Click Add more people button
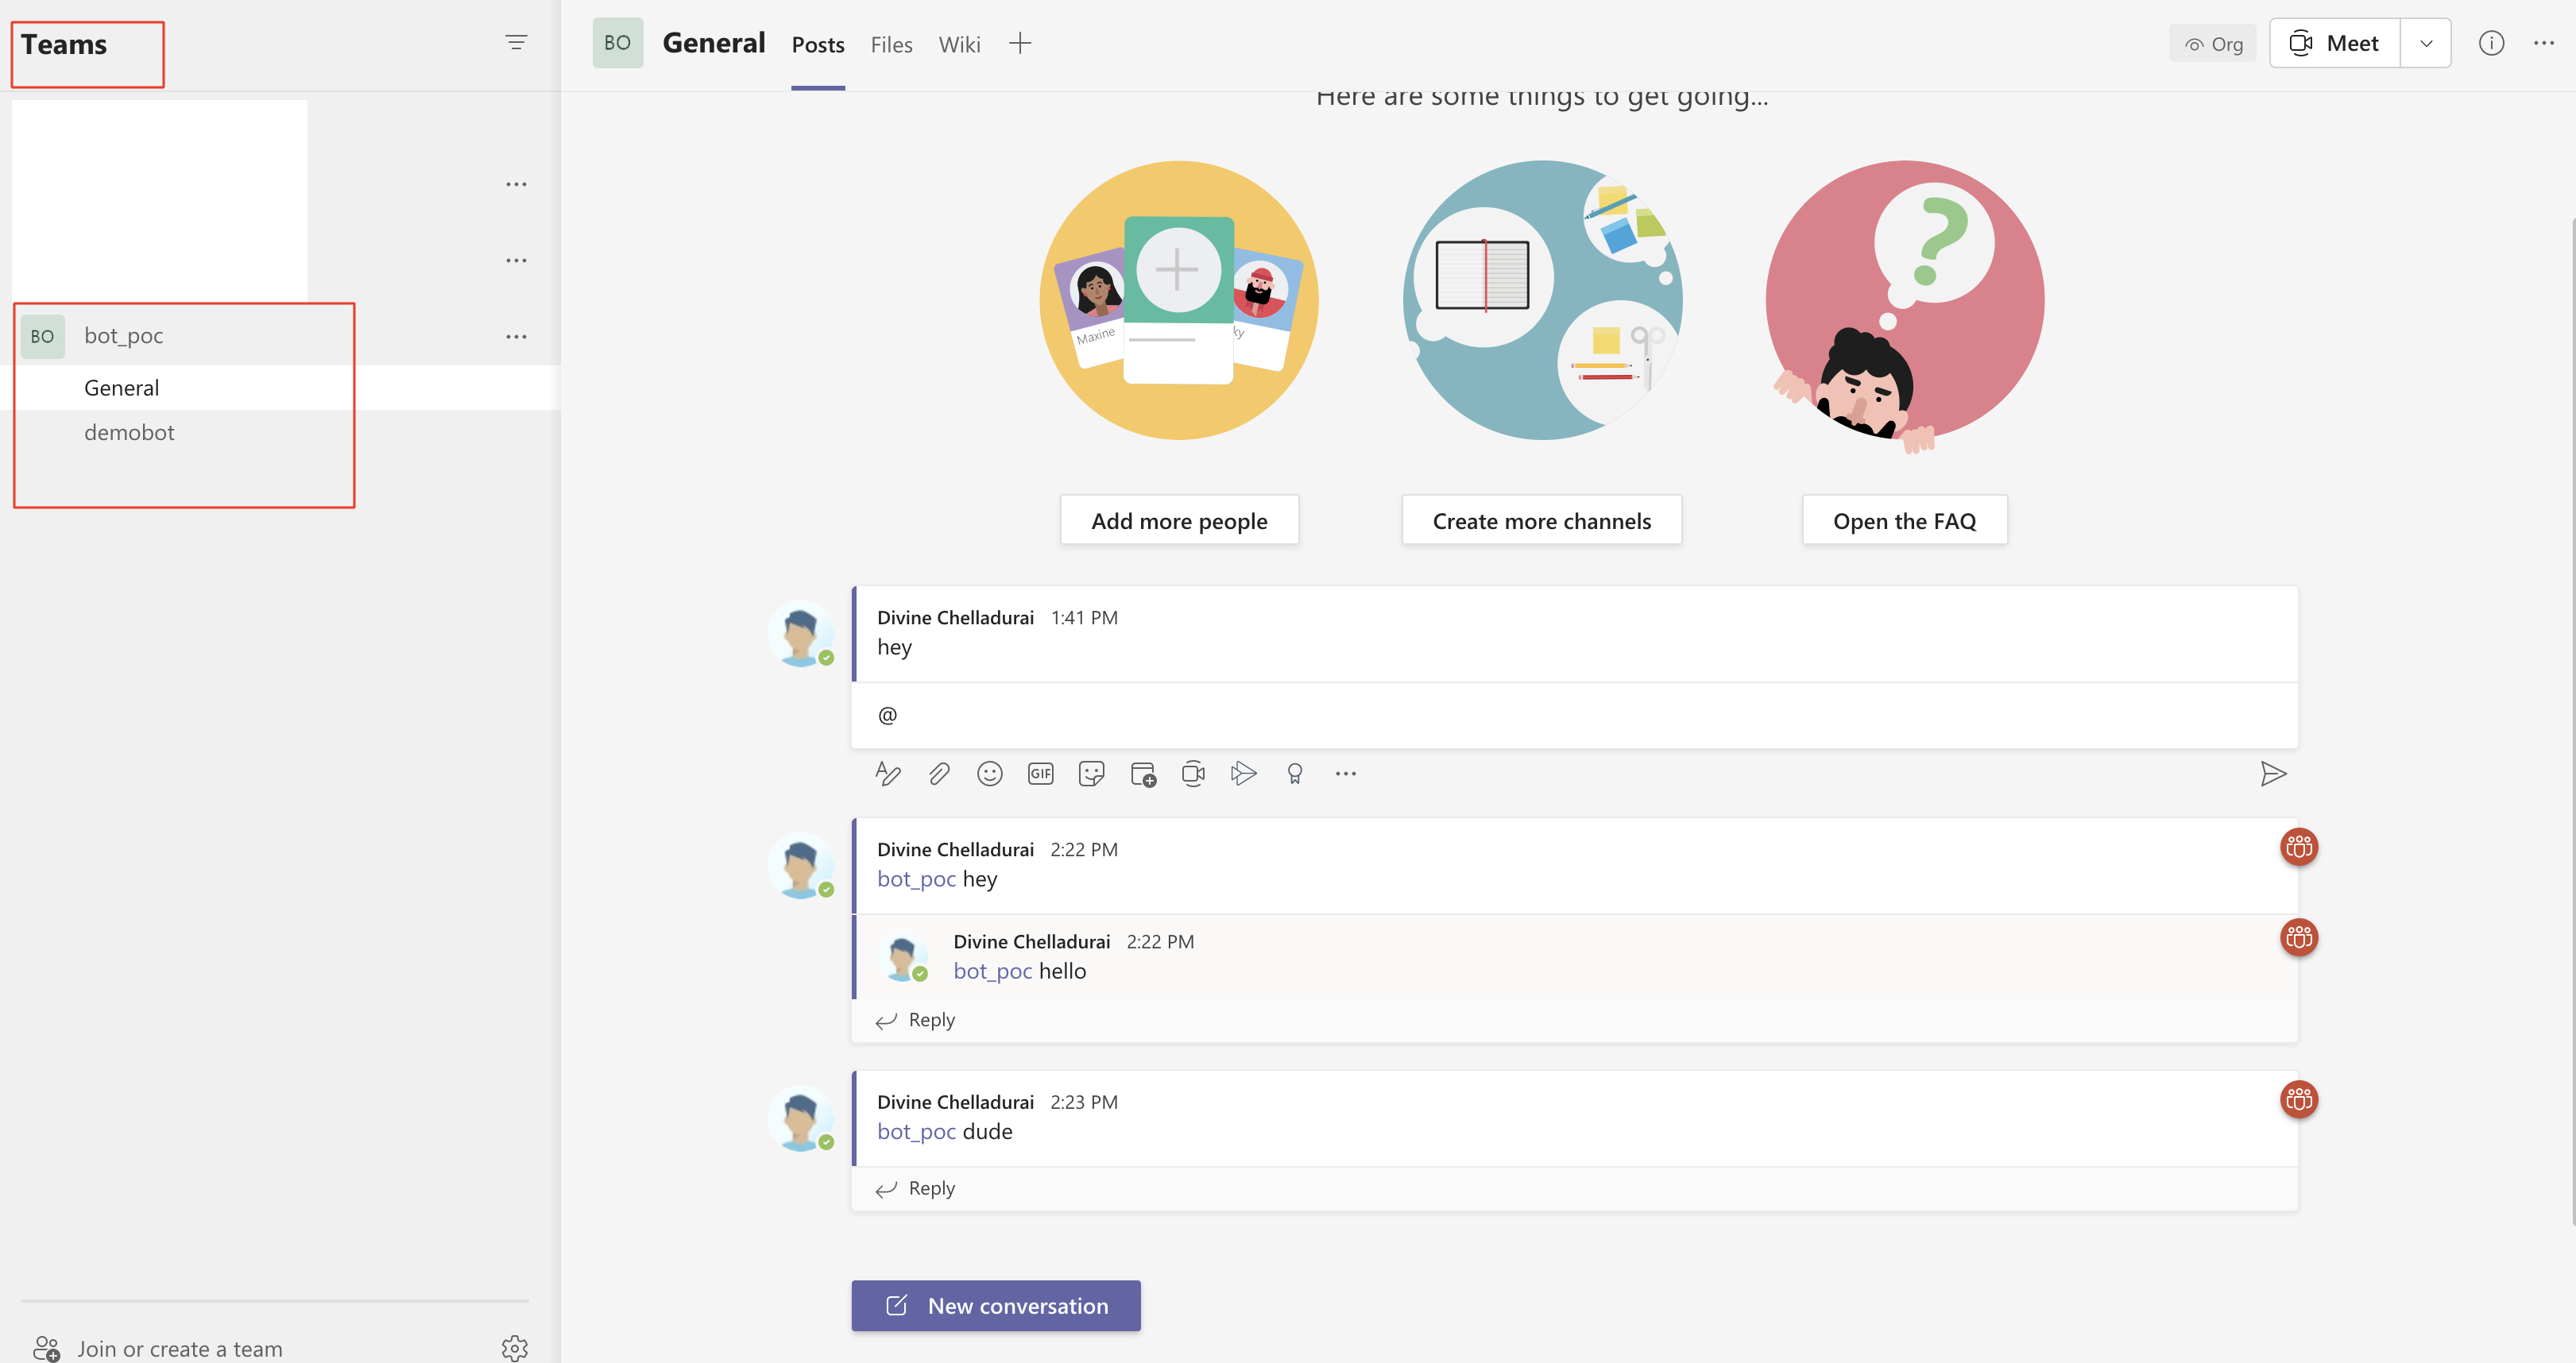Viewport: 2576px width, 1363px height. (x=1179, y=520)
